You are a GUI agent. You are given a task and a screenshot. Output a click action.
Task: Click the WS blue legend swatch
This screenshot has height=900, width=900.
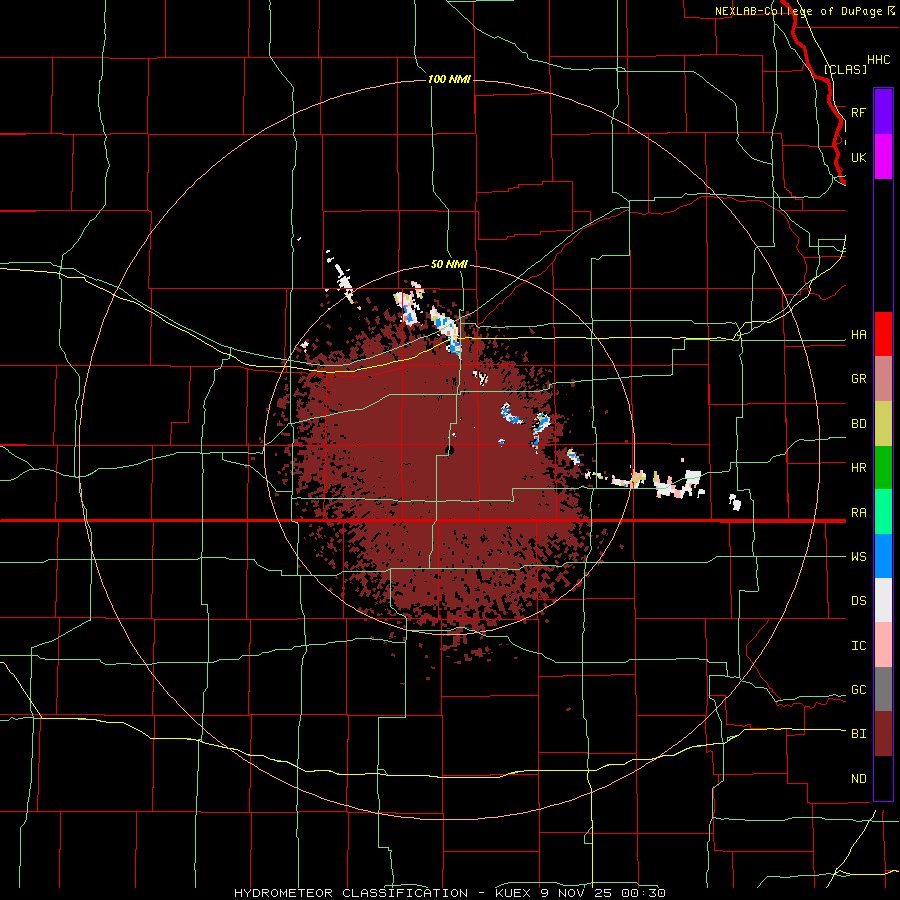pos(883,556)
